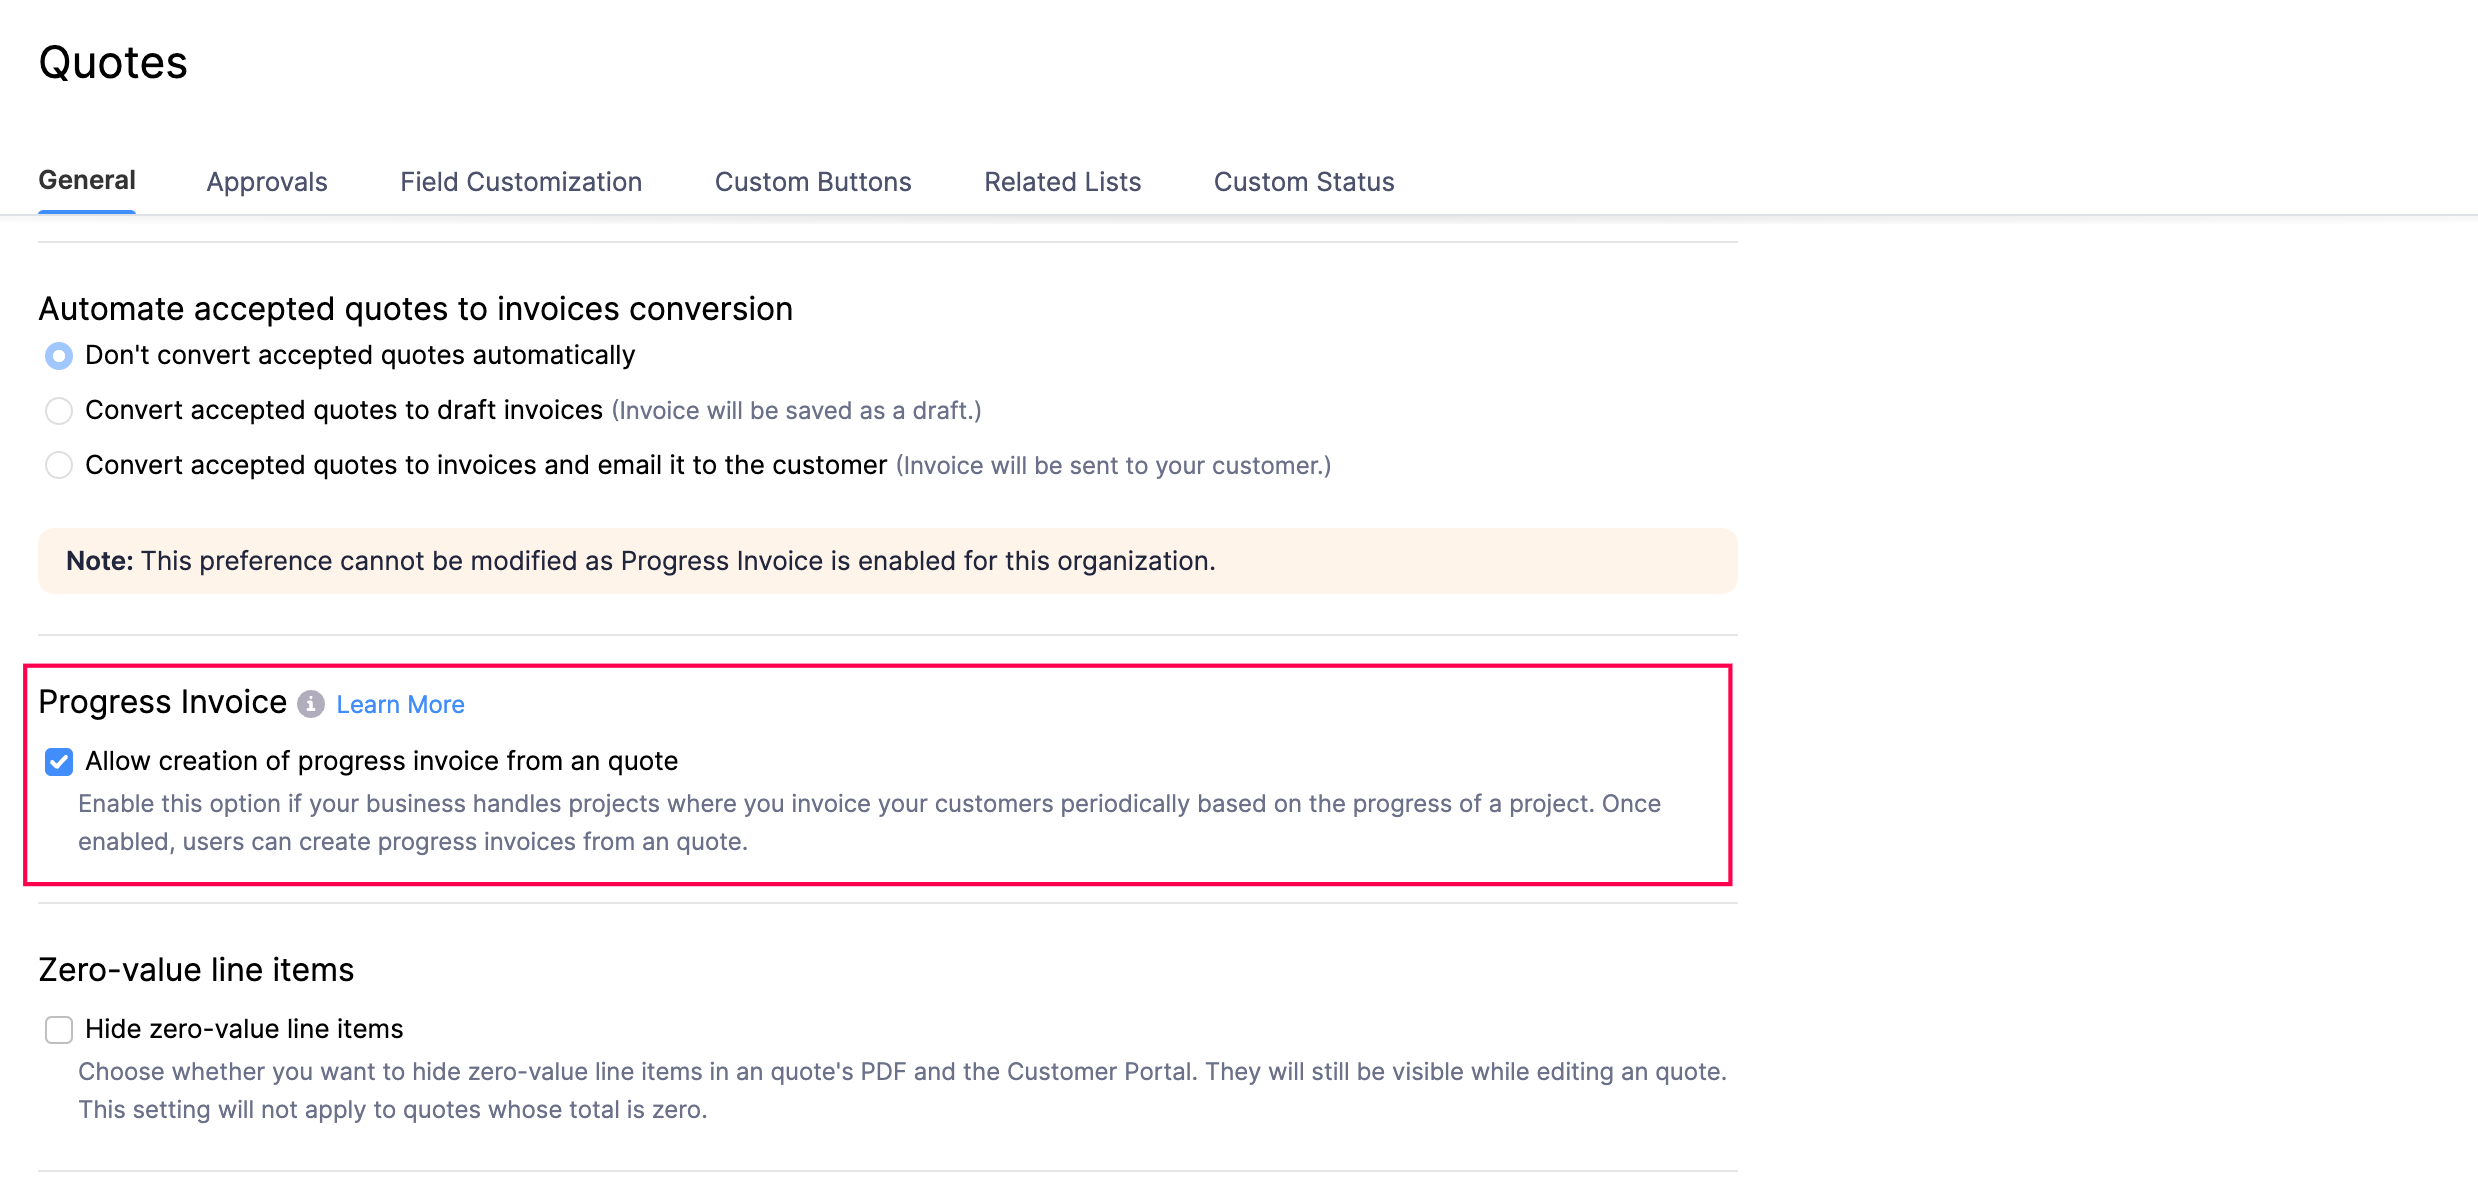The width and height of the screenshot is (2478, 1200).
Task: Select Don't convert accepted quotes automatically
Action: (x=59, y=356)
